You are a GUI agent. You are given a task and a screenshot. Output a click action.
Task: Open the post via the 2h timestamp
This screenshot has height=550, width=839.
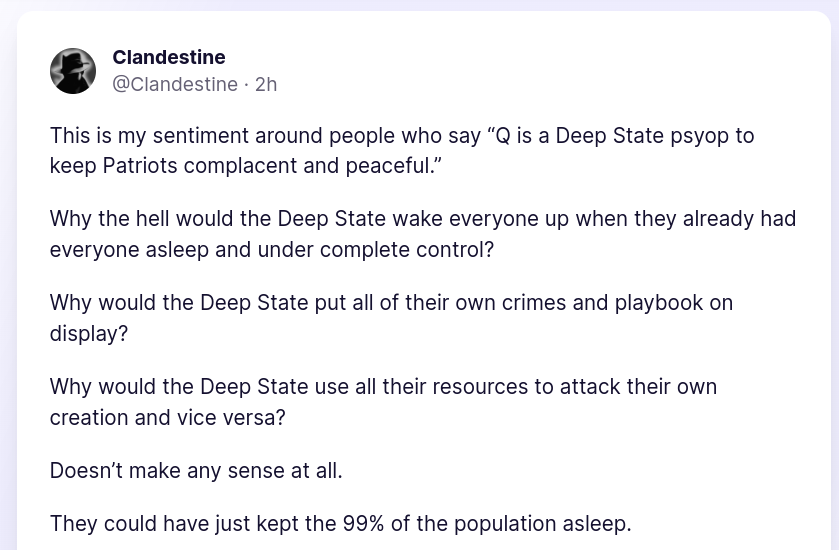coord(266,84)
